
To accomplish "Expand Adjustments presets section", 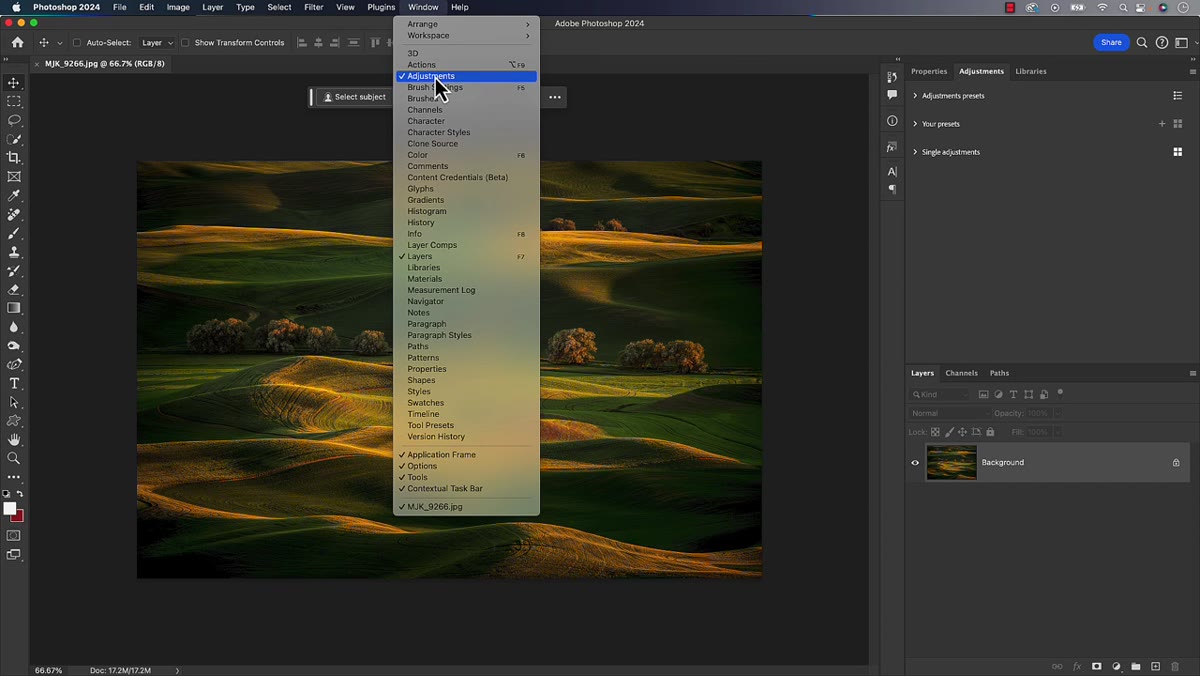I will [915, 96].
